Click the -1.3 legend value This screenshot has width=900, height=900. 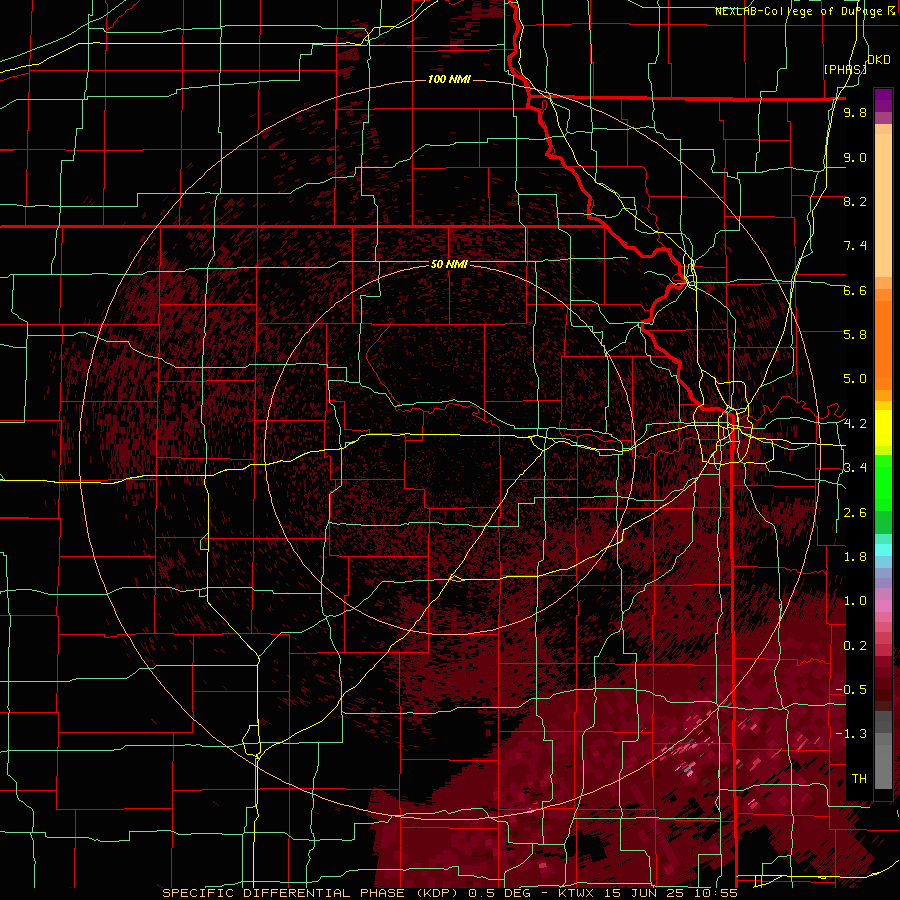[x=851, y=734]
